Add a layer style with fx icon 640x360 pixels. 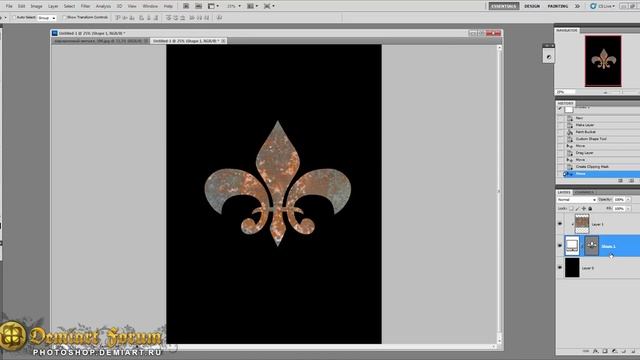point(596,351)
